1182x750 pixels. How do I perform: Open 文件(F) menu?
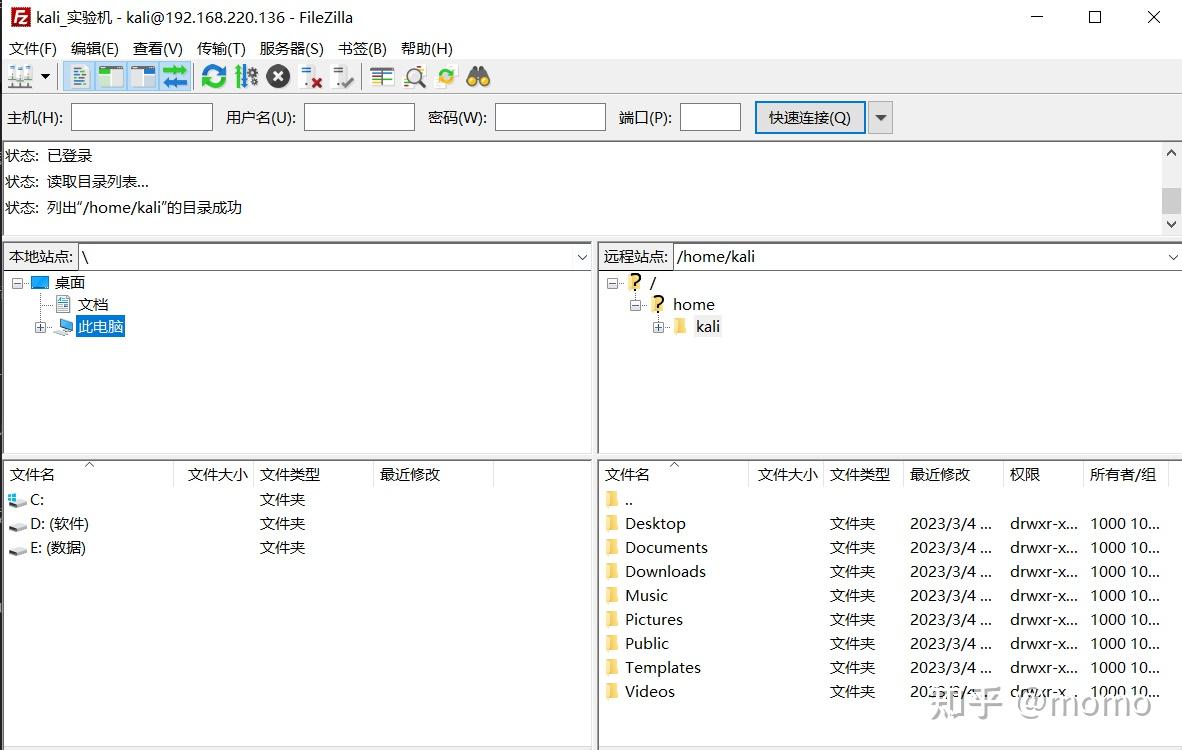pos(33,48)
